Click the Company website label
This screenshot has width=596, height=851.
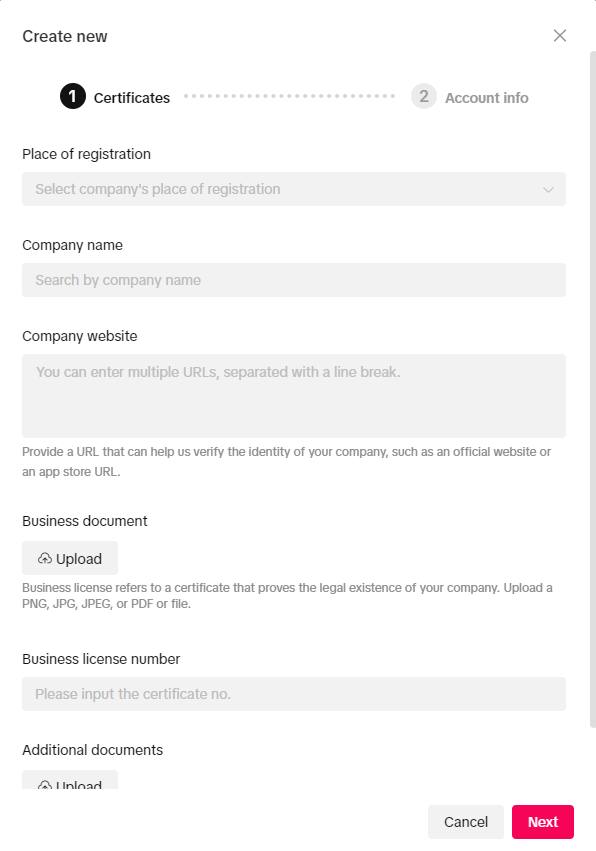coord(80,336)
